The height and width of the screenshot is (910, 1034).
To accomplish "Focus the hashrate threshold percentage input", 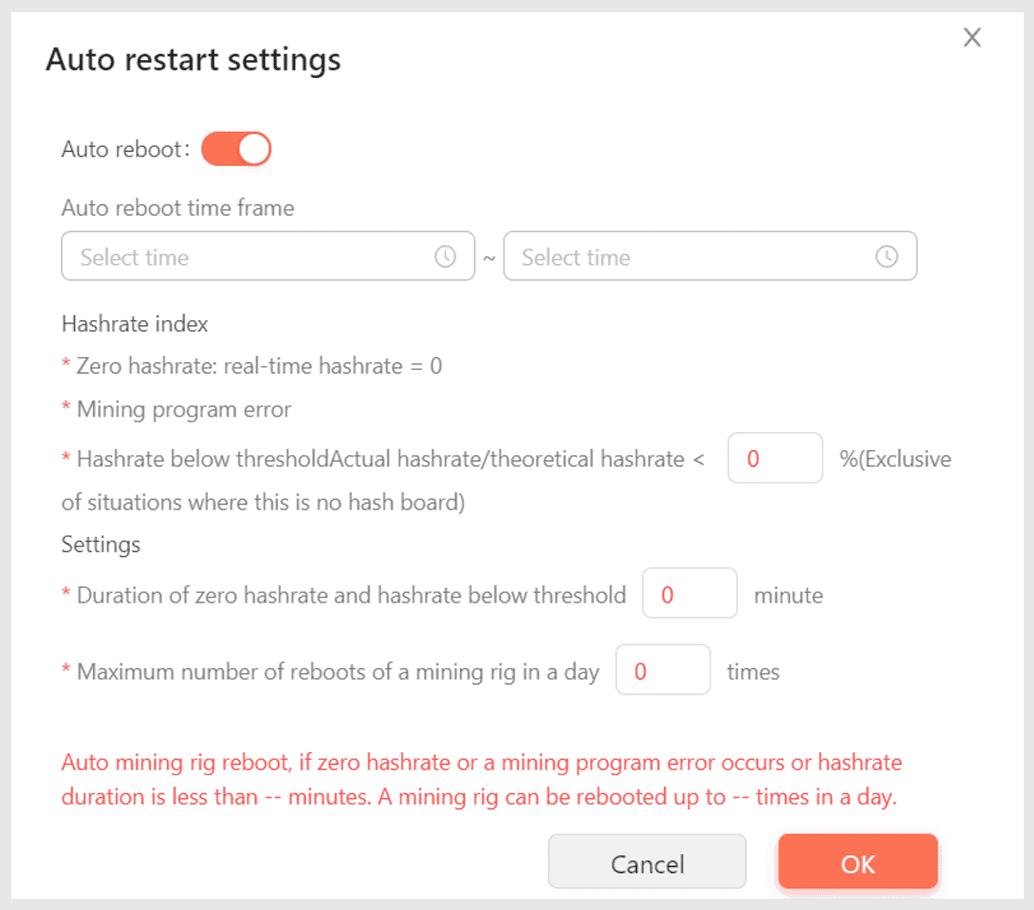I will point(775,458).
